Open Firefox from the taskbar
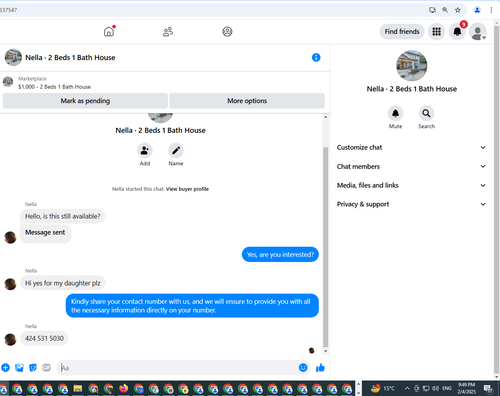The width and height of the screenshot is (500, 396). (x=124, y=388)
